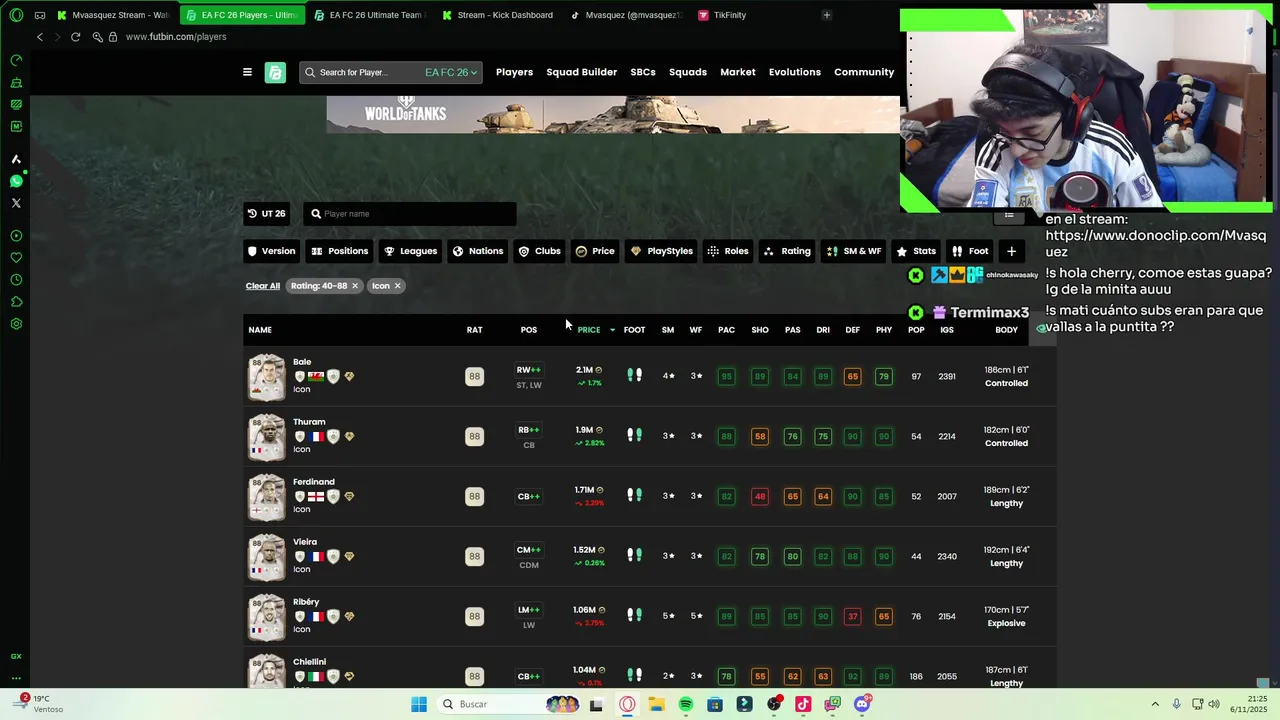Open a new browser tab
Viewport: 1280px width, 720px height.
[x=826, y=15]
